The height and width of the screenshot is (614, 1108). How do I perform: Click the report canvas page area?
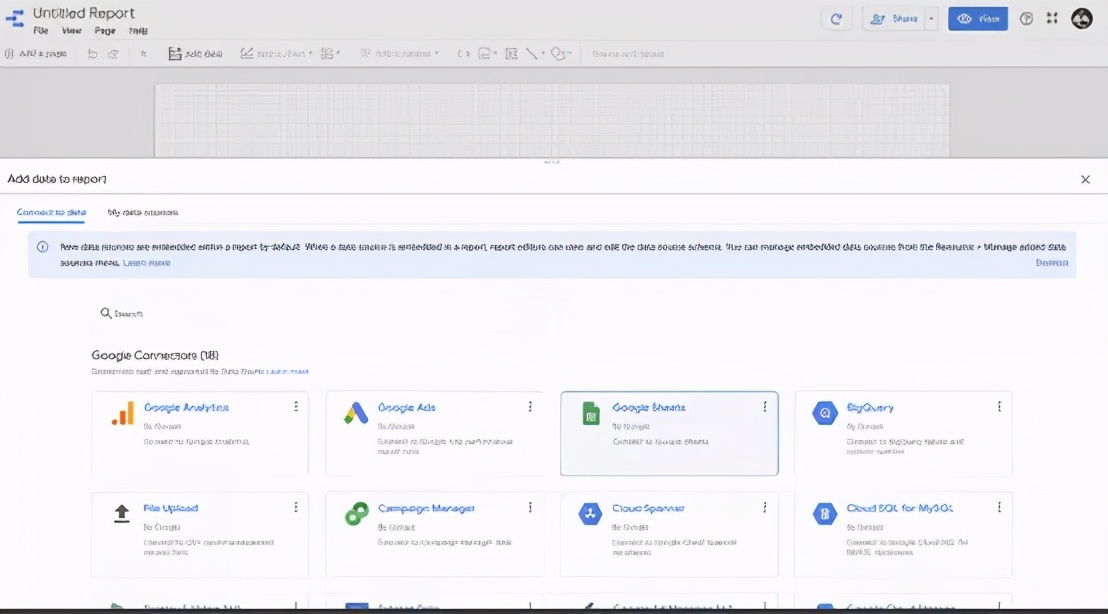(552, 120)
